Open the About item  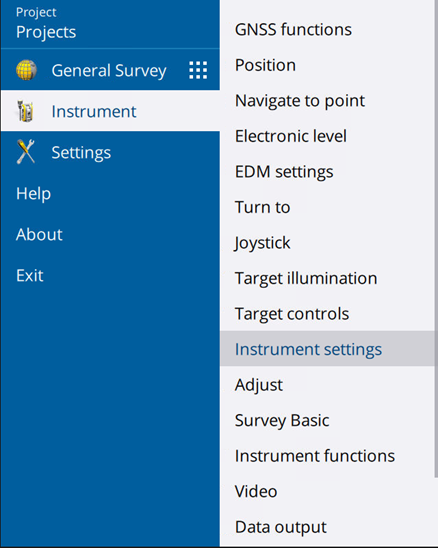pyautogui.click(x=39, y=234)
